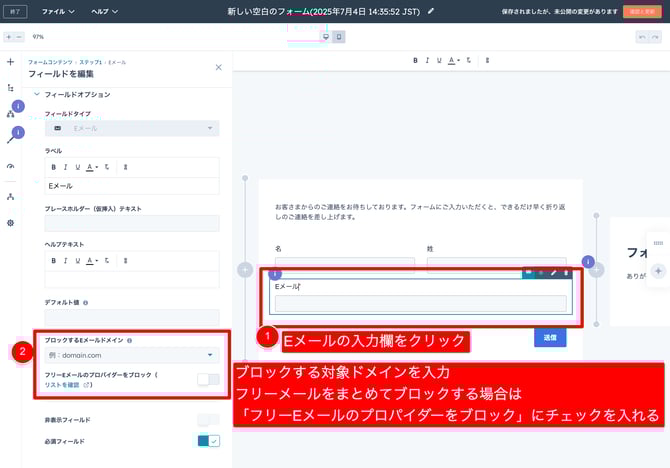This screenshot has height=468, width=670.
Task: Close the フィールドを編集 panel
Action: point(218,68)
